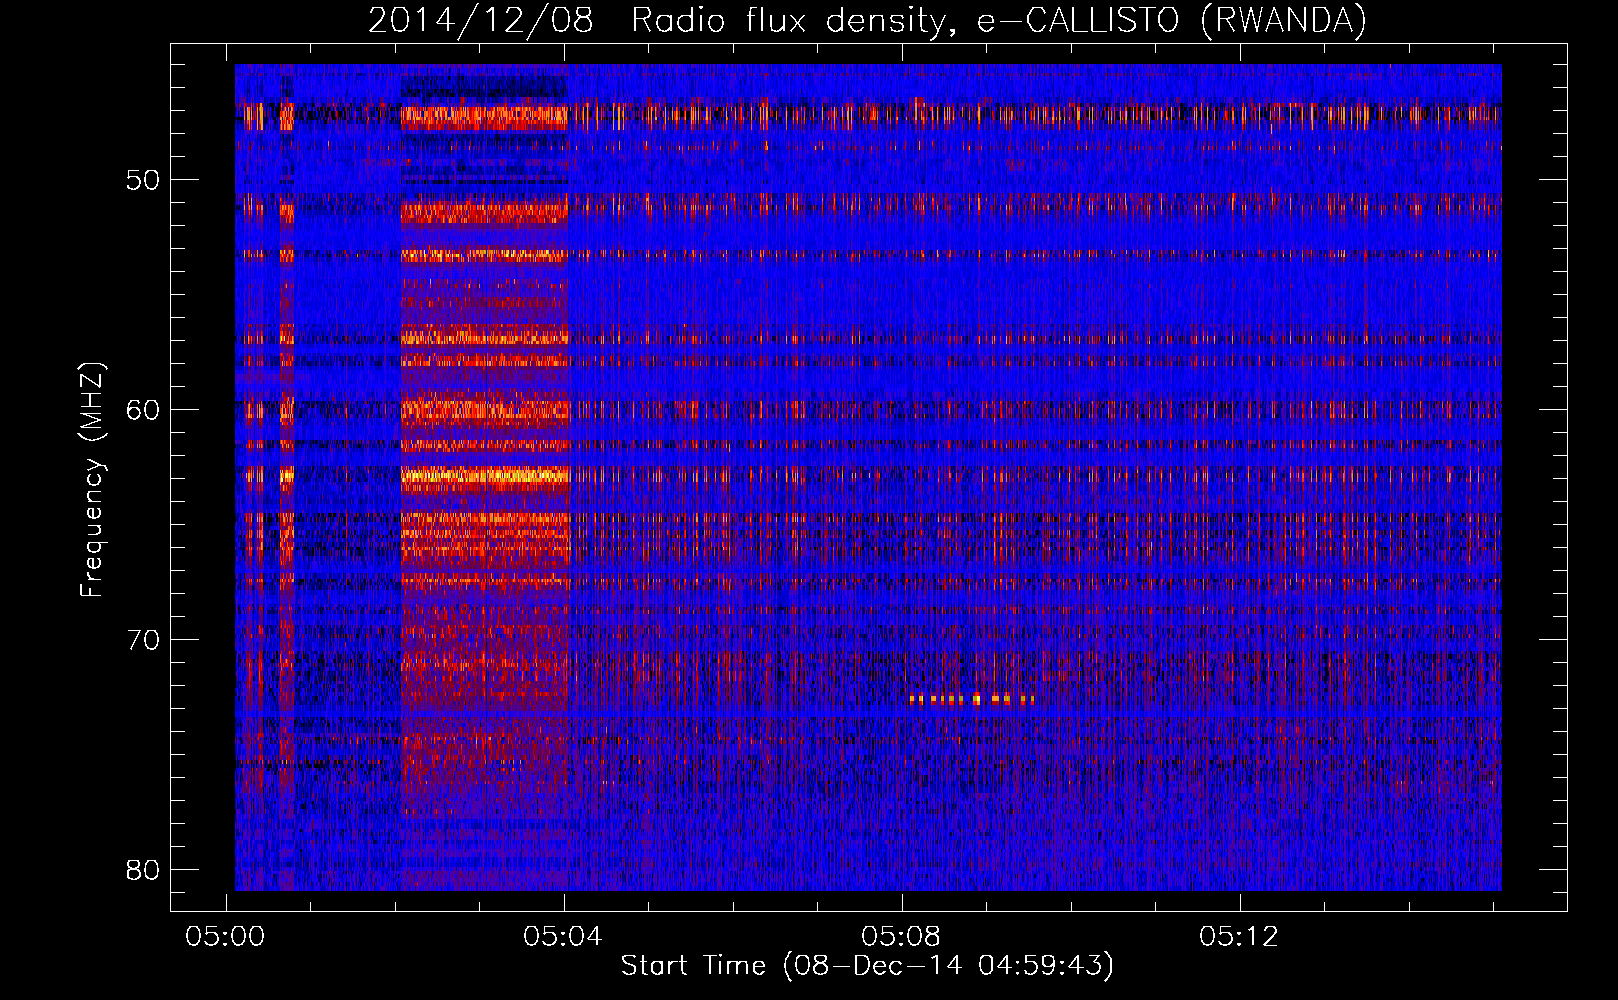
Task: Click the 05:04 time tick label
Action: (x=564, y=937)
